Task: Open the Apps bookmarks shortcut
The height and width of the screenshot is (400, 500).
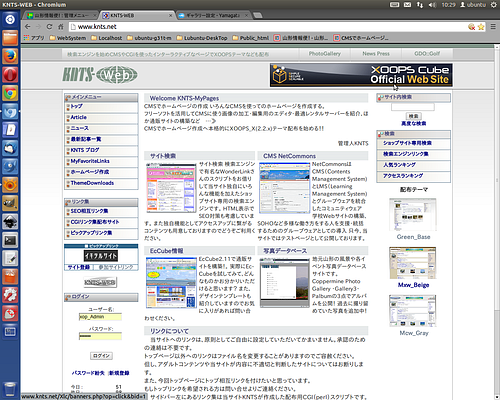Action: click(x=34, y=38)
